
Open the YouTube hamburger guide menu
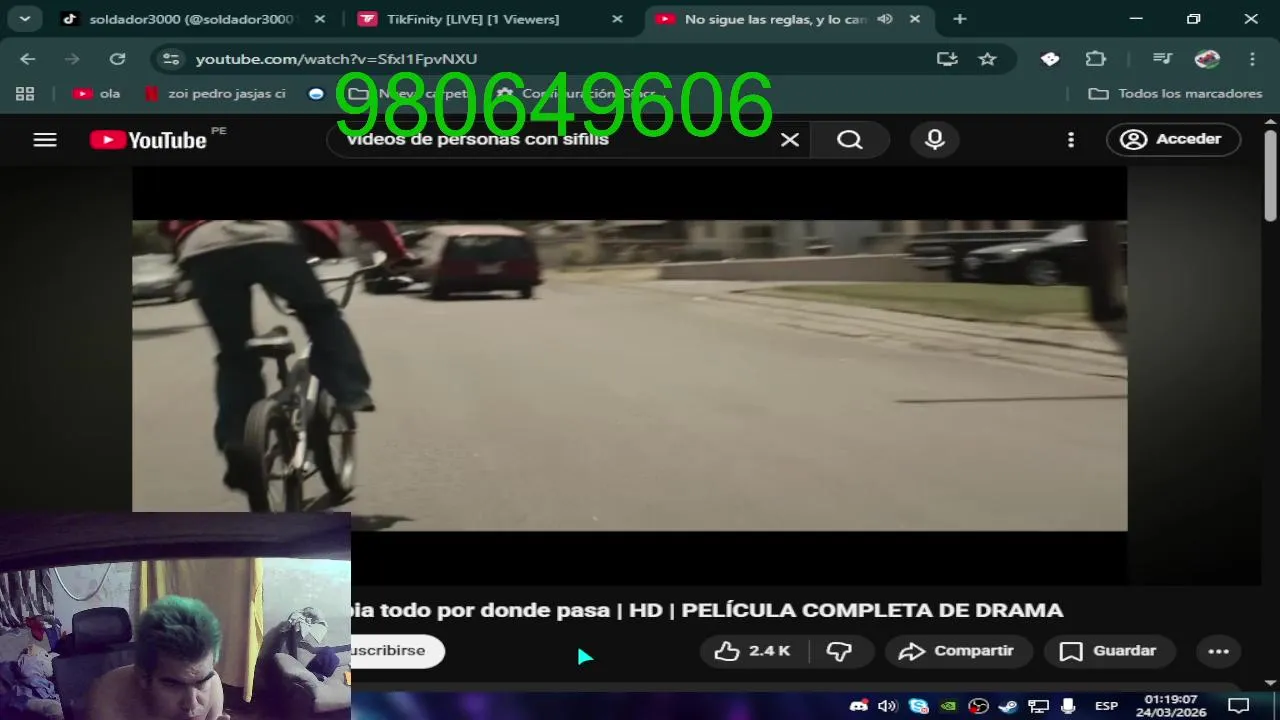(45, 140)
